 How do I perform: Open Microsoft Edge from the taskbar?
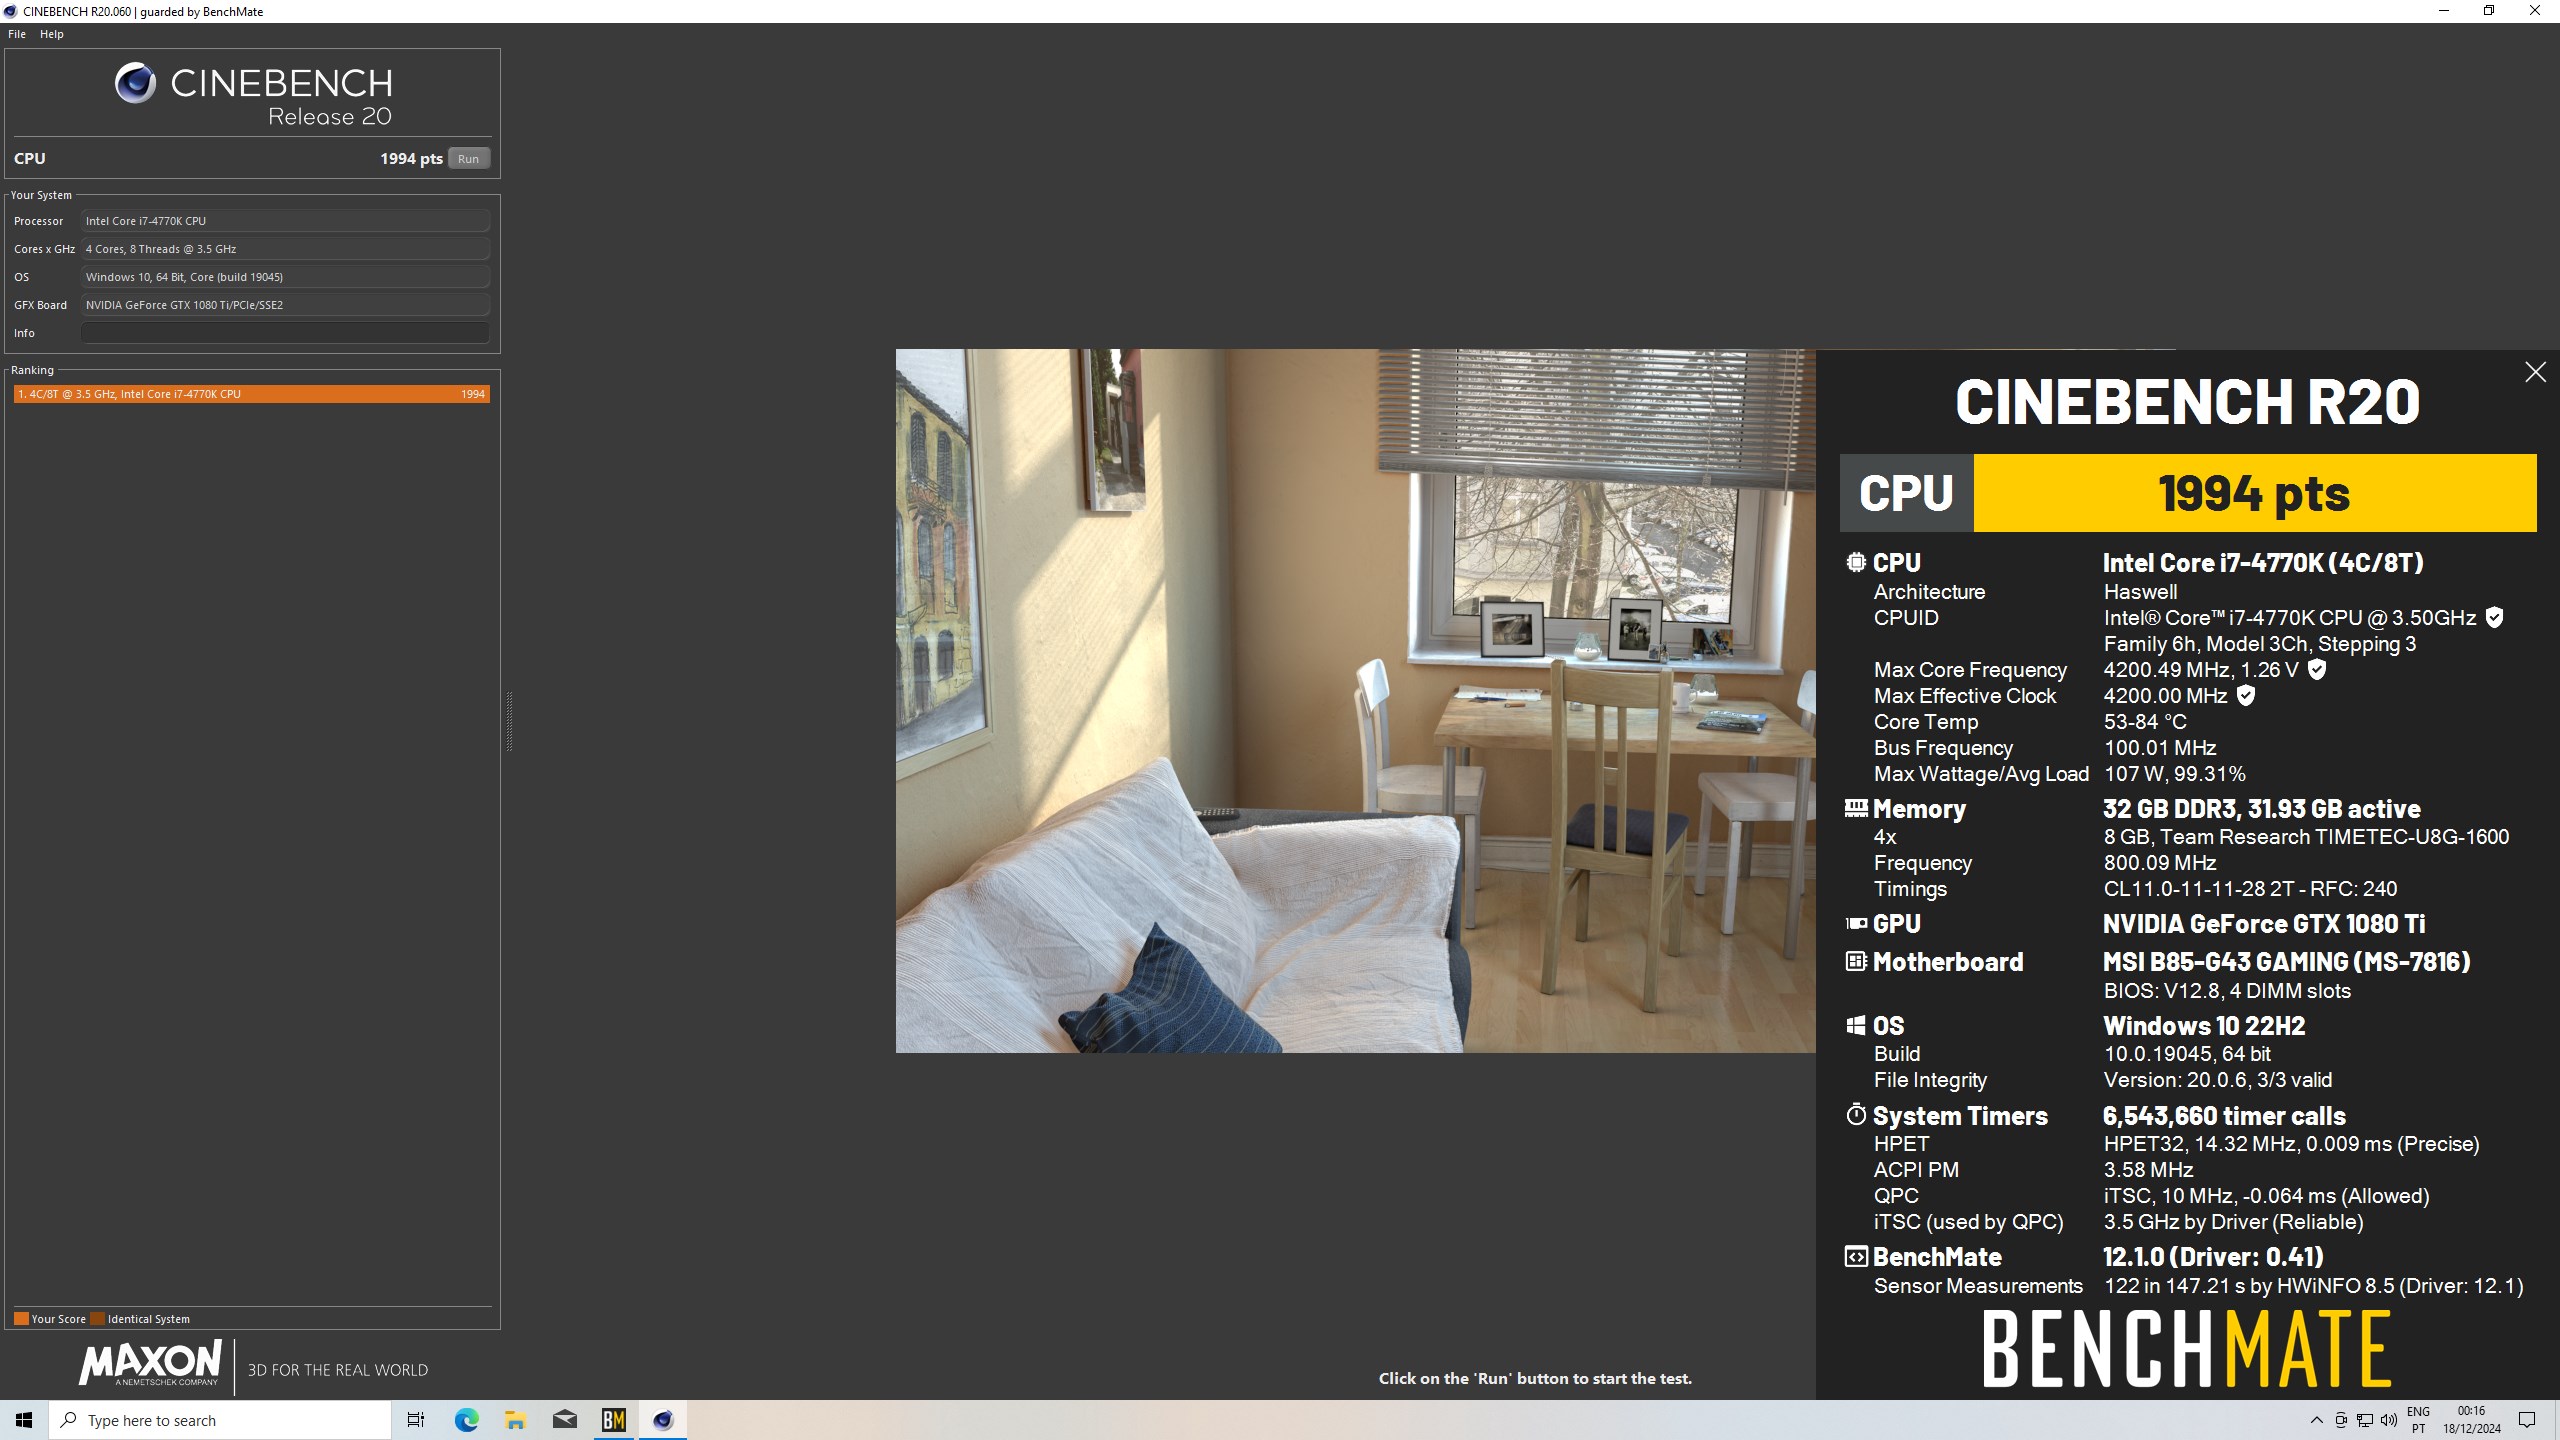(466, 1420)
